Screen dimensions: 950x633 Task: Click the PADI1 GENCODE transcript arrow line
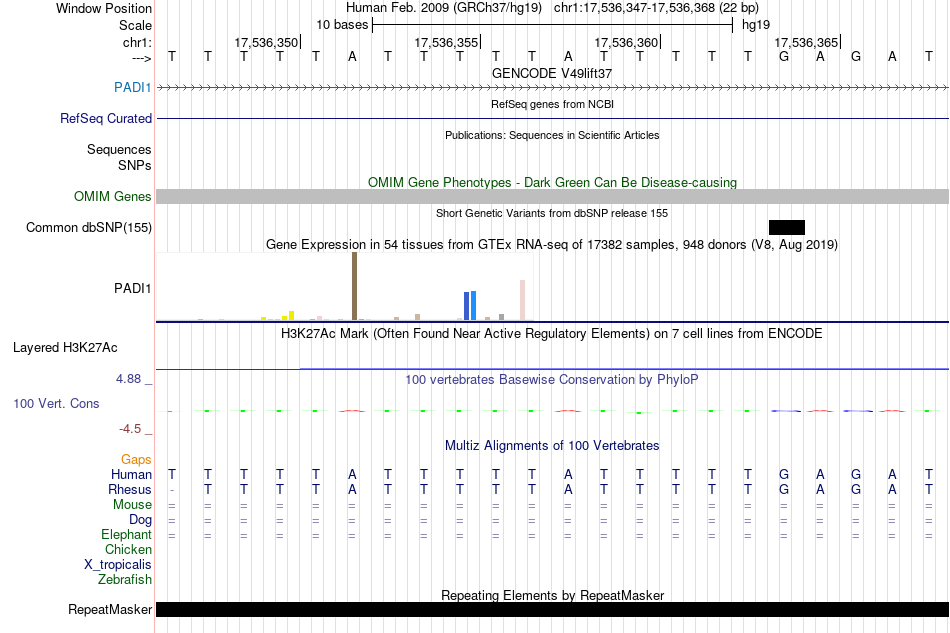coord(552,88)
